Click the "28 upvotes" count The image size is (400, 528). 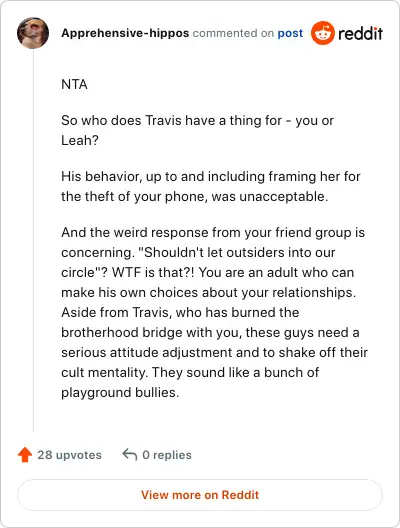click(x=69, y=455)
